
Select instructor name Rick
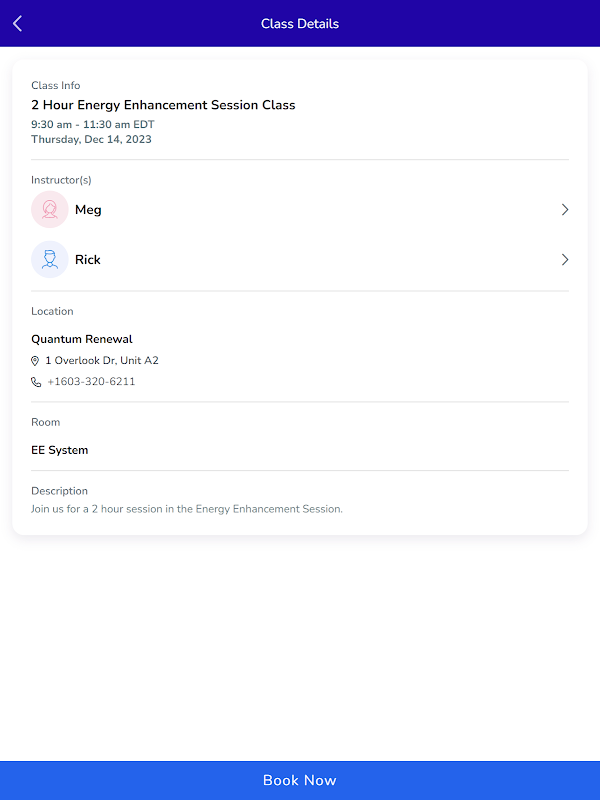click(x=88, y=260)
